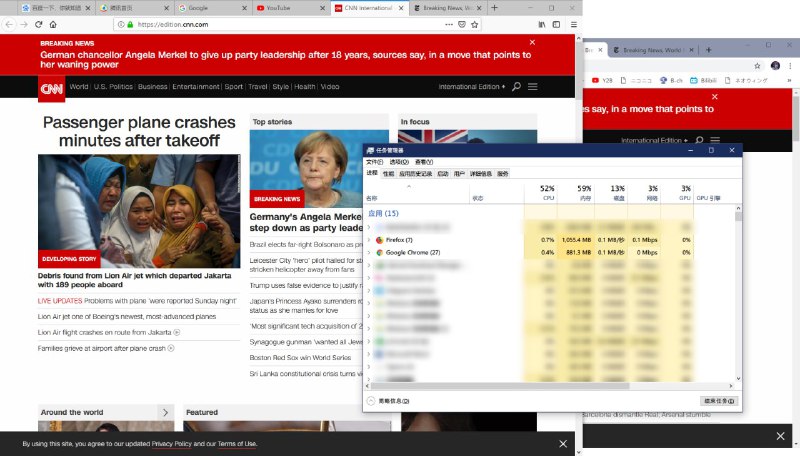Image resolution: width=800 pixels, height=456 pixels.
Task: Show Firefox sidebars icon
Action: point(557,24)
